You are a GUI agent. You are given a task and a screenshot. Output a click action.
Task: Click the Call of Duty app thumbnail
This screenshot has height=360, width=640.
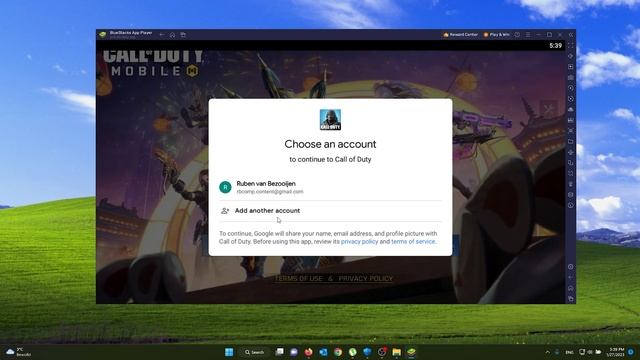(330, 120)
